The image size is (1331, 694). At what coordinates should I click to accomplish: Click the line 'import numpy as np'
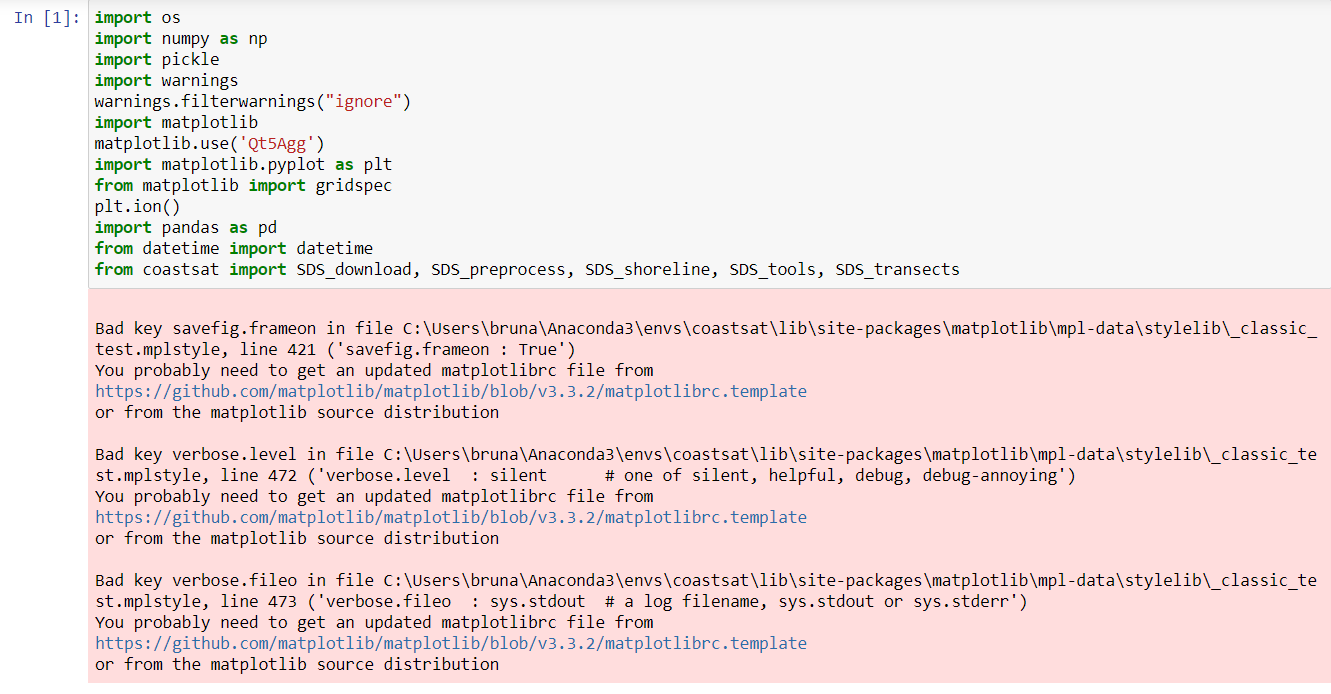coord(181,39)
